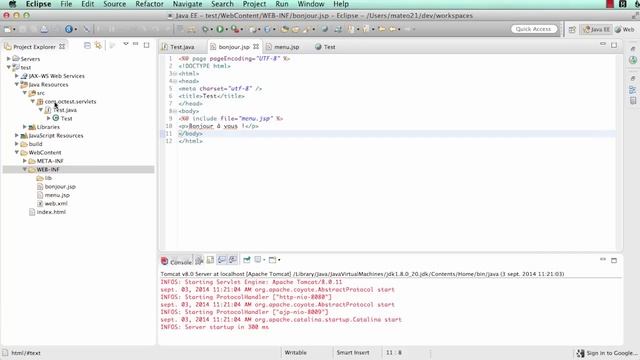
Task: Maximize the Console view
Action: click(614, 260)
